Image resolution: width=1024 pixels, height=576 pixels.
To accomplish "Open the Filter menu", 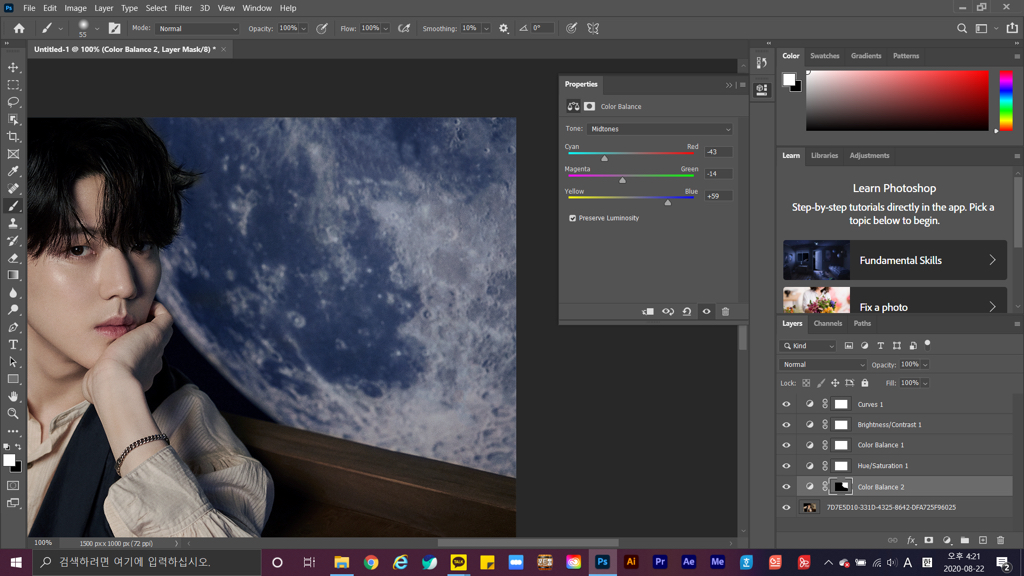I will (183, 8).
